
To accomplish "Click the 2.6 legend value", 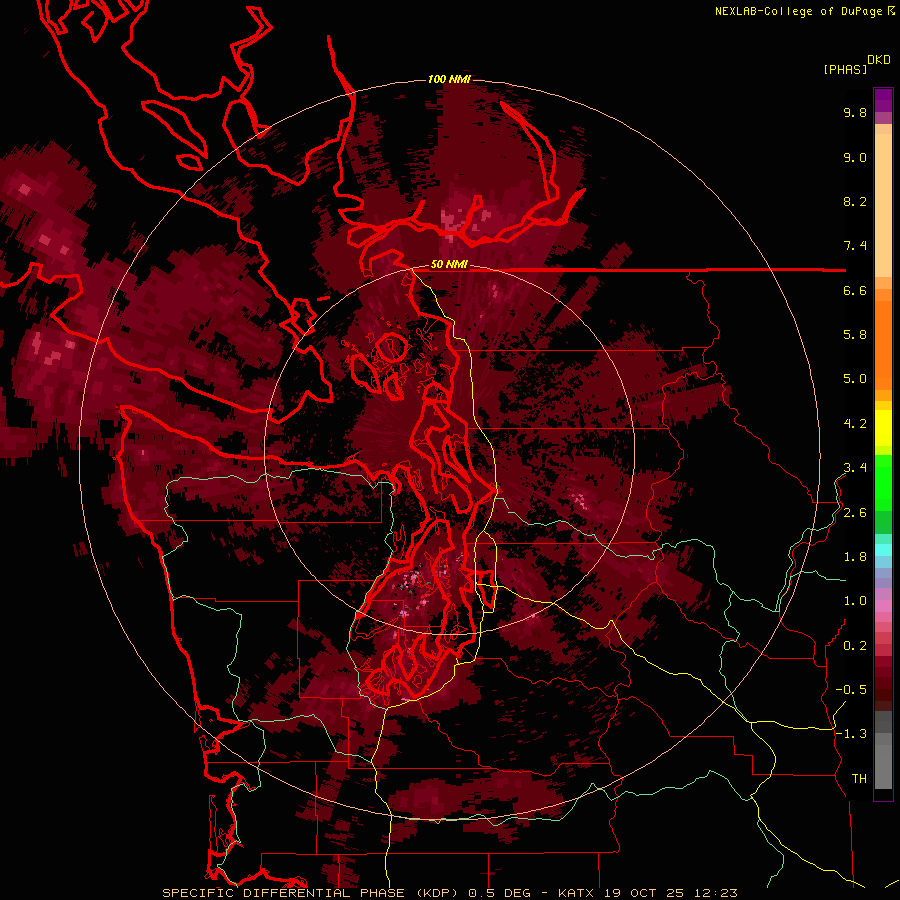I will 855,513.
